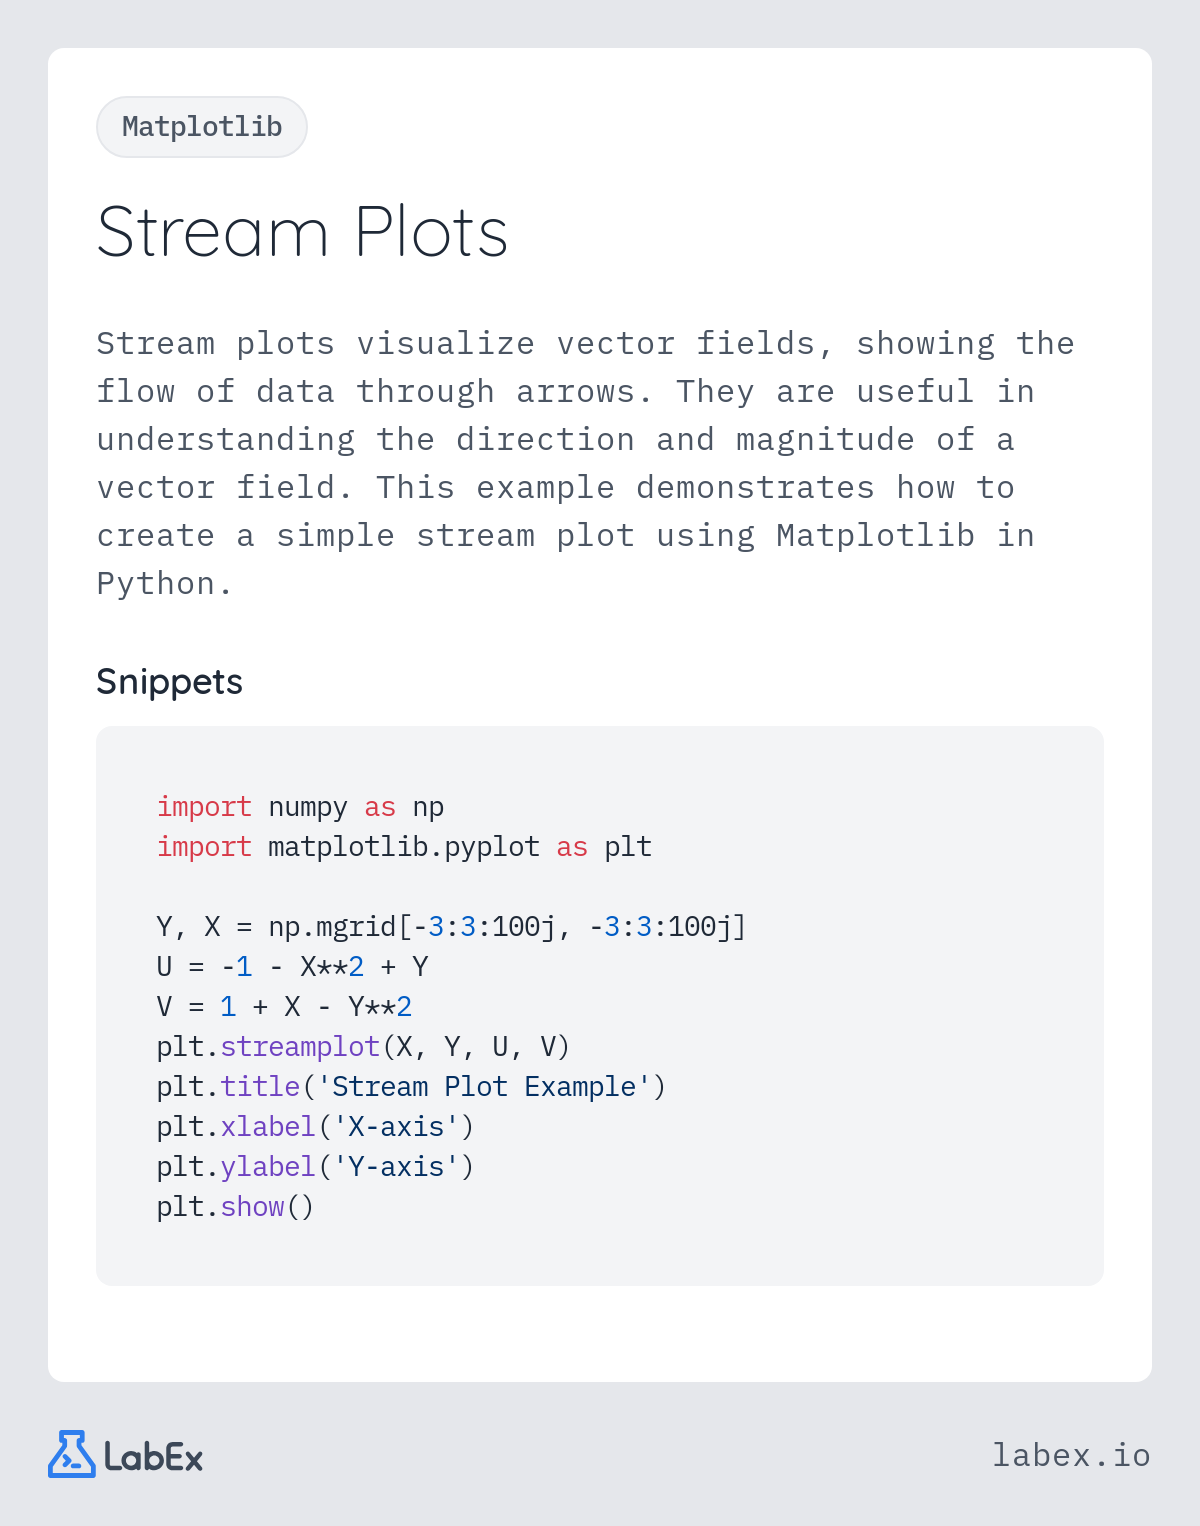Click the np.mgrid code line
1200x1526 pixels.
(451, 927)
